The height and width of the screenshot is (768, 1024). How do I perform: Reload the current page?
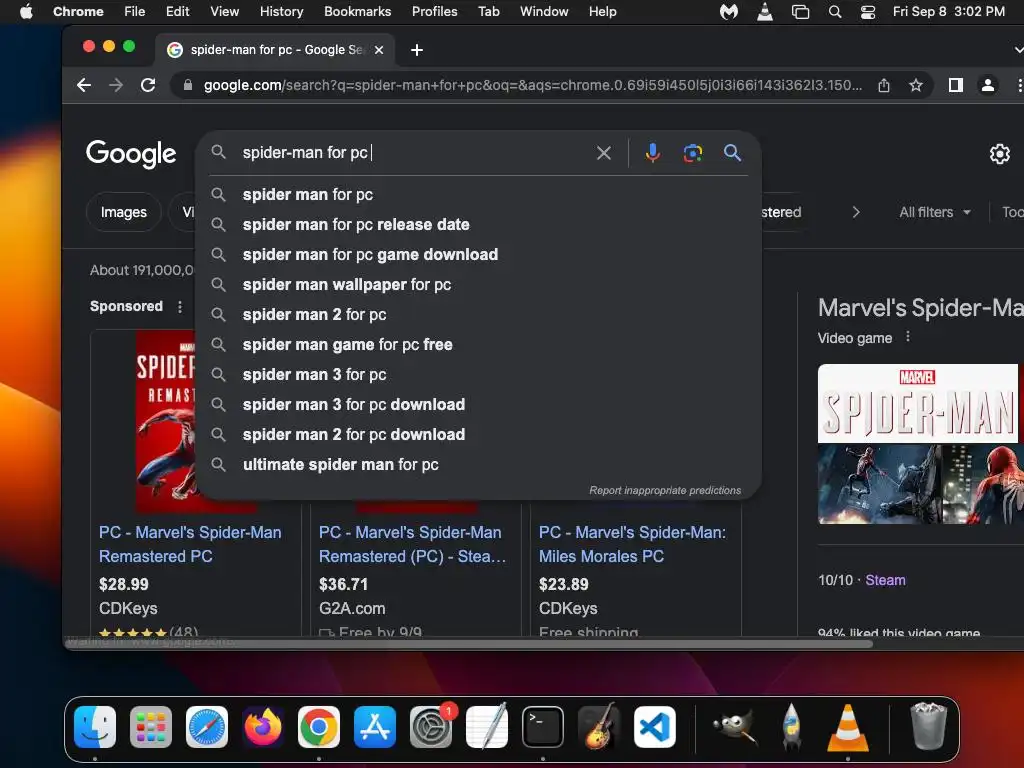click(148, 85)
